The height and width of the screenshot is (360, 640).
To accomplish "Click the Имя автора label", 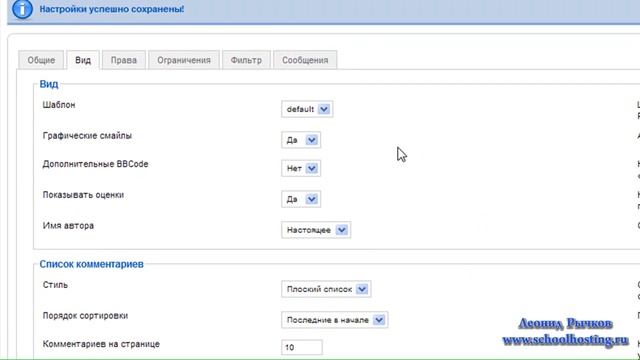I will click(x=68, y=226).
